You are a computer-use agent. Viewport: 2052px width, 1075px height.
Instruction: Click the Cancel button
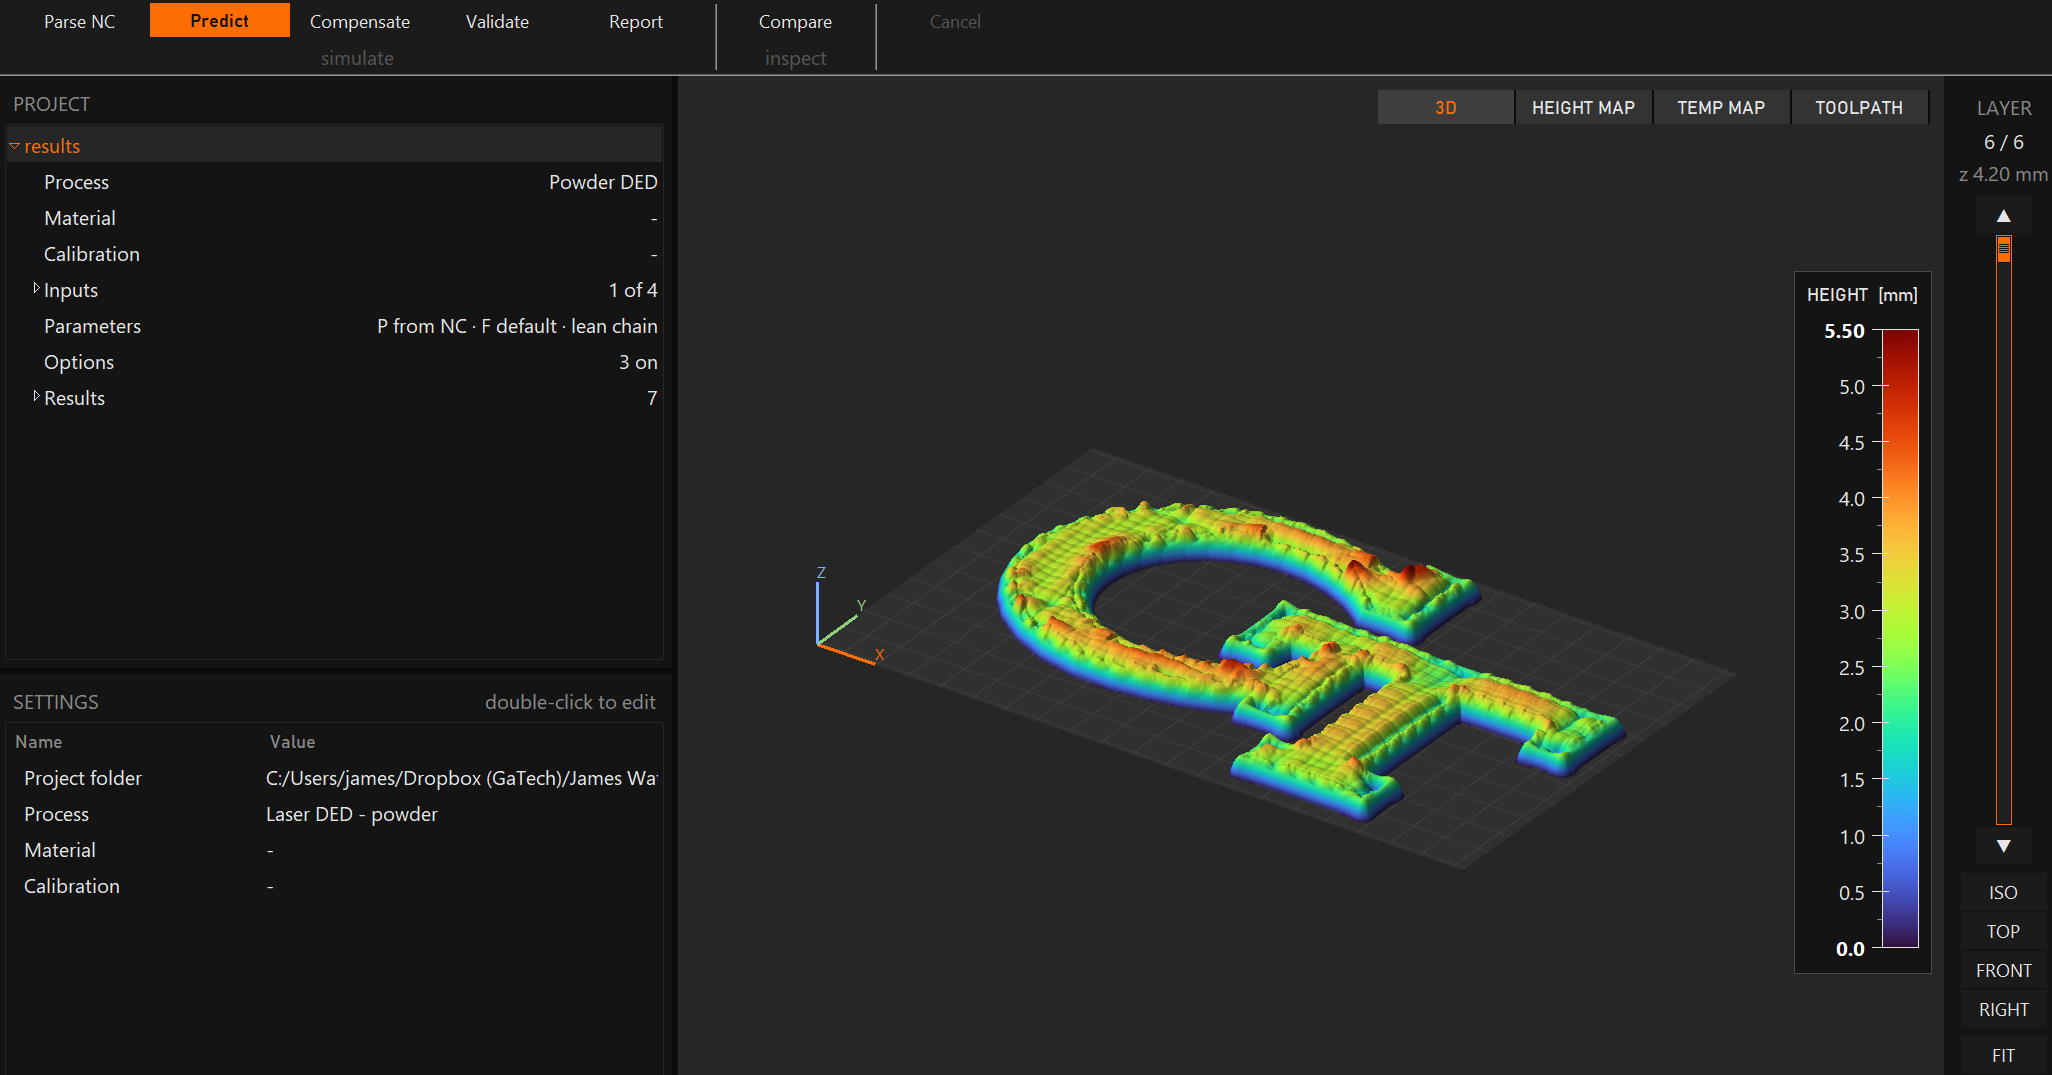pyautogui.click(x=955, y=21)
